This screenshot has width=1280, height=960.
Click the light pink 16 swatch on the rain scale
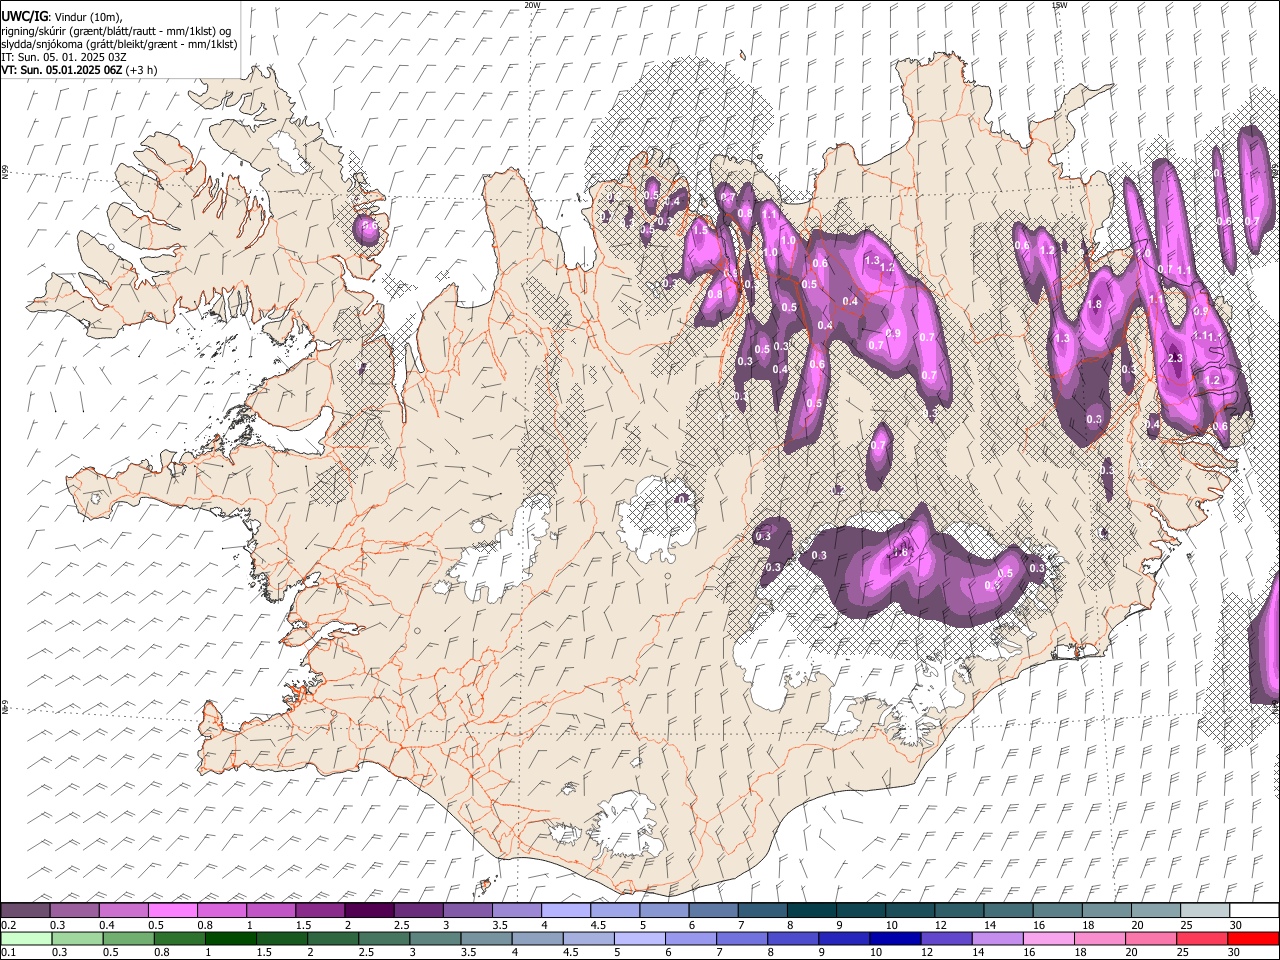pos(1048,939)
